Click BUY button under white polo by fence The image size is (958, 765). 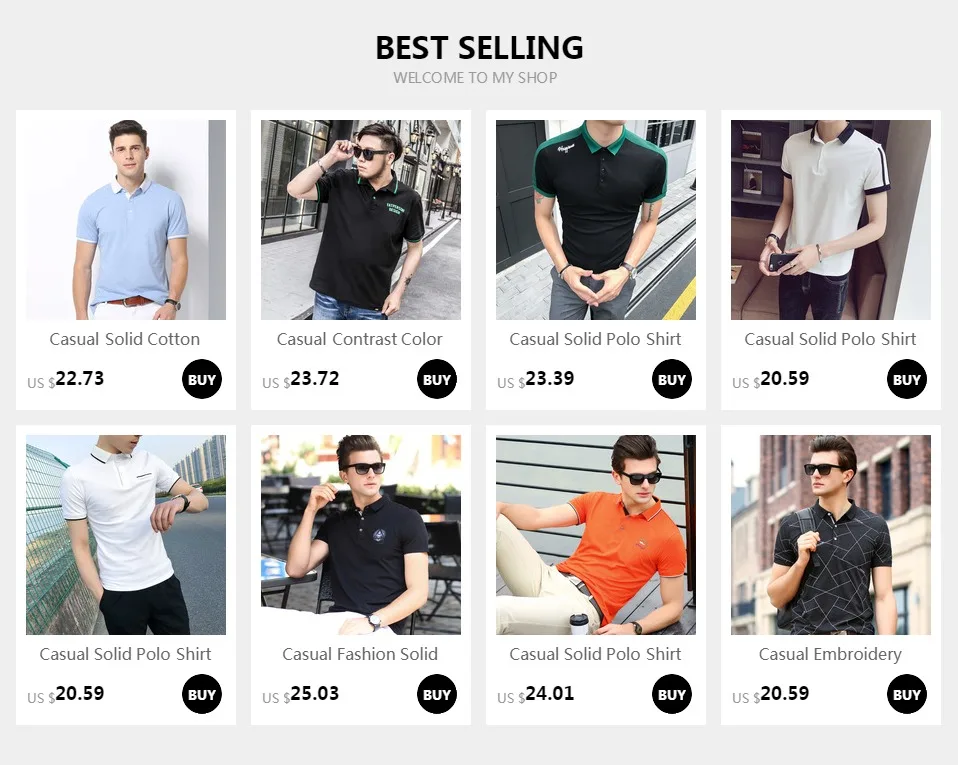(202, 694)
